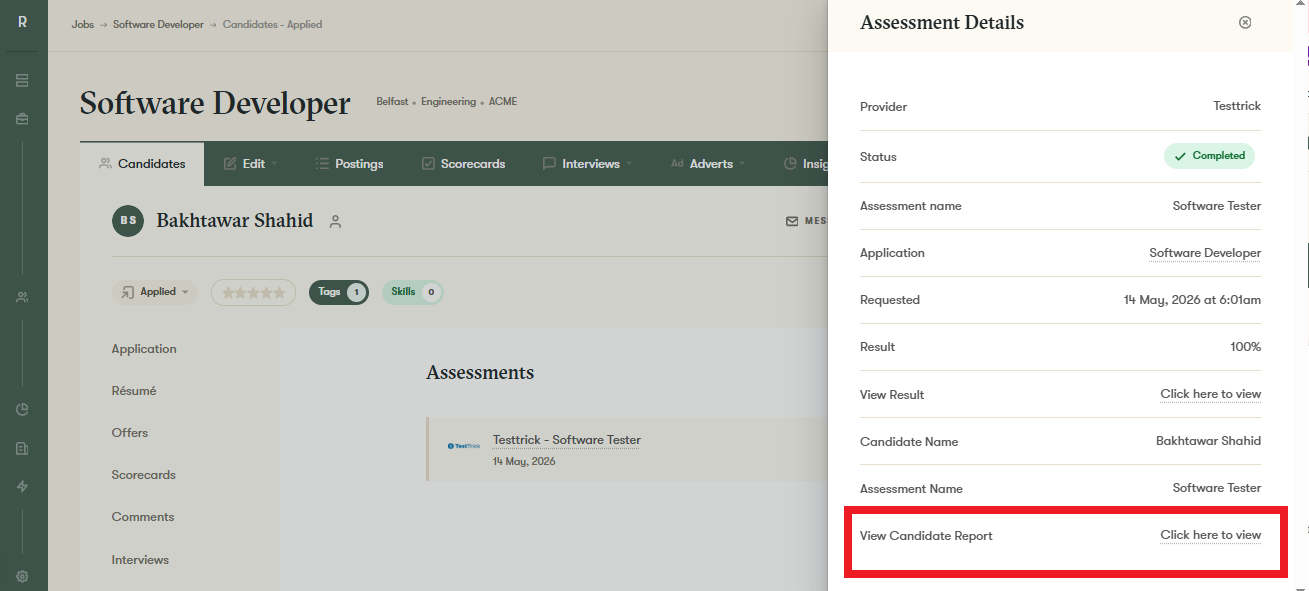
Task: Open the reports document icon in the sidebar
Action: point(22,449)
